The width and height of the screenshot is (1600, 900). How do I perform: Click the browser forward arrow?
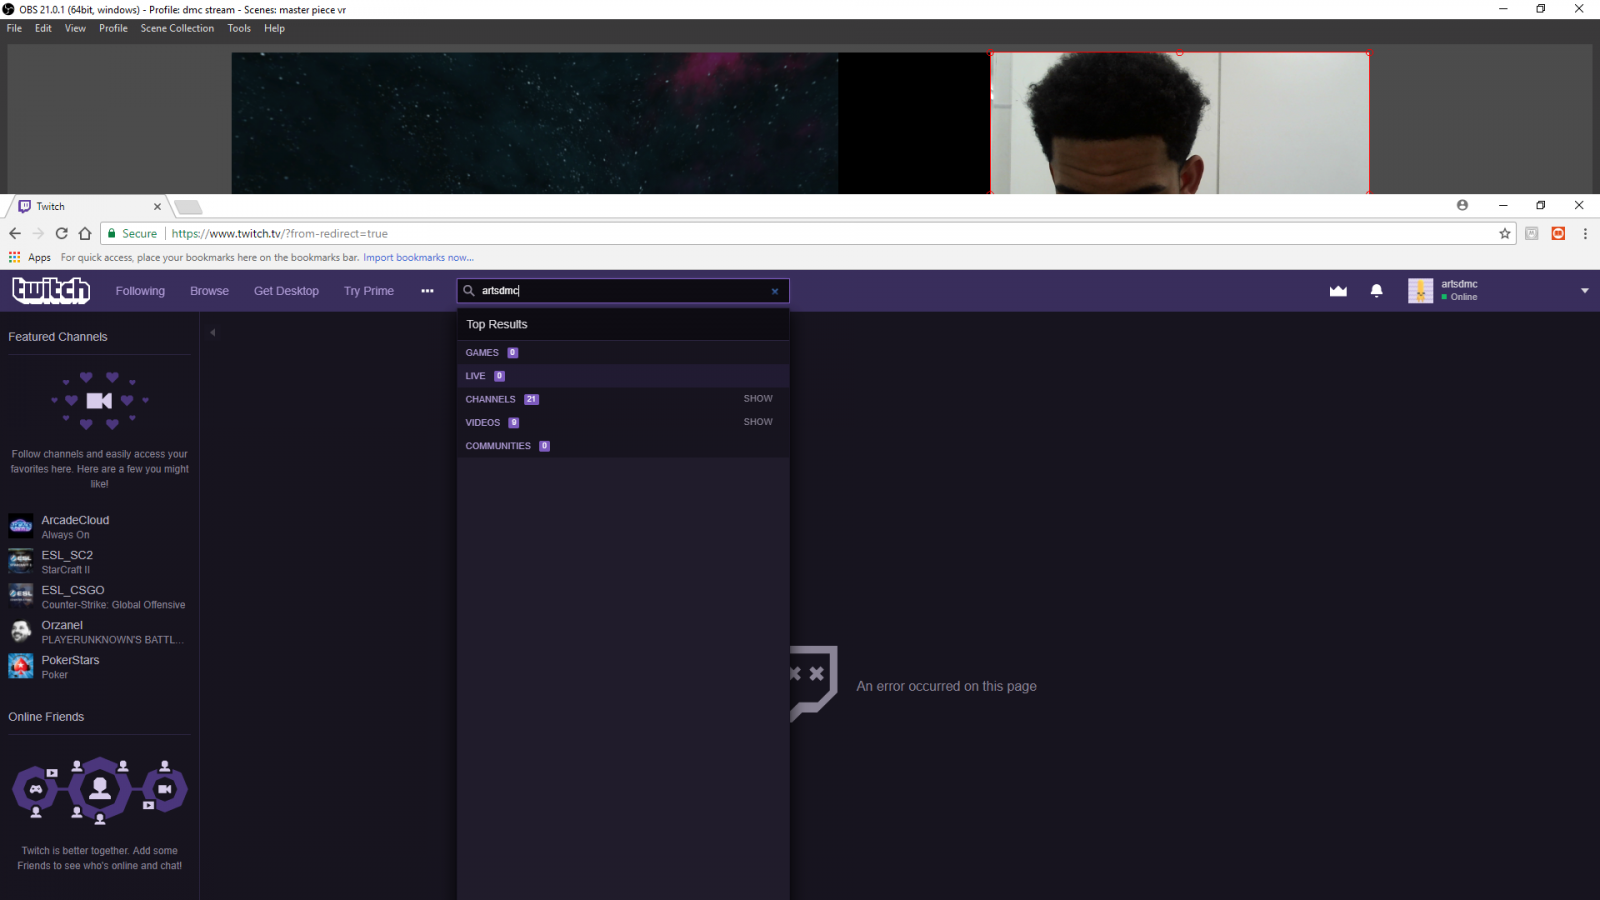pos(38,233)
